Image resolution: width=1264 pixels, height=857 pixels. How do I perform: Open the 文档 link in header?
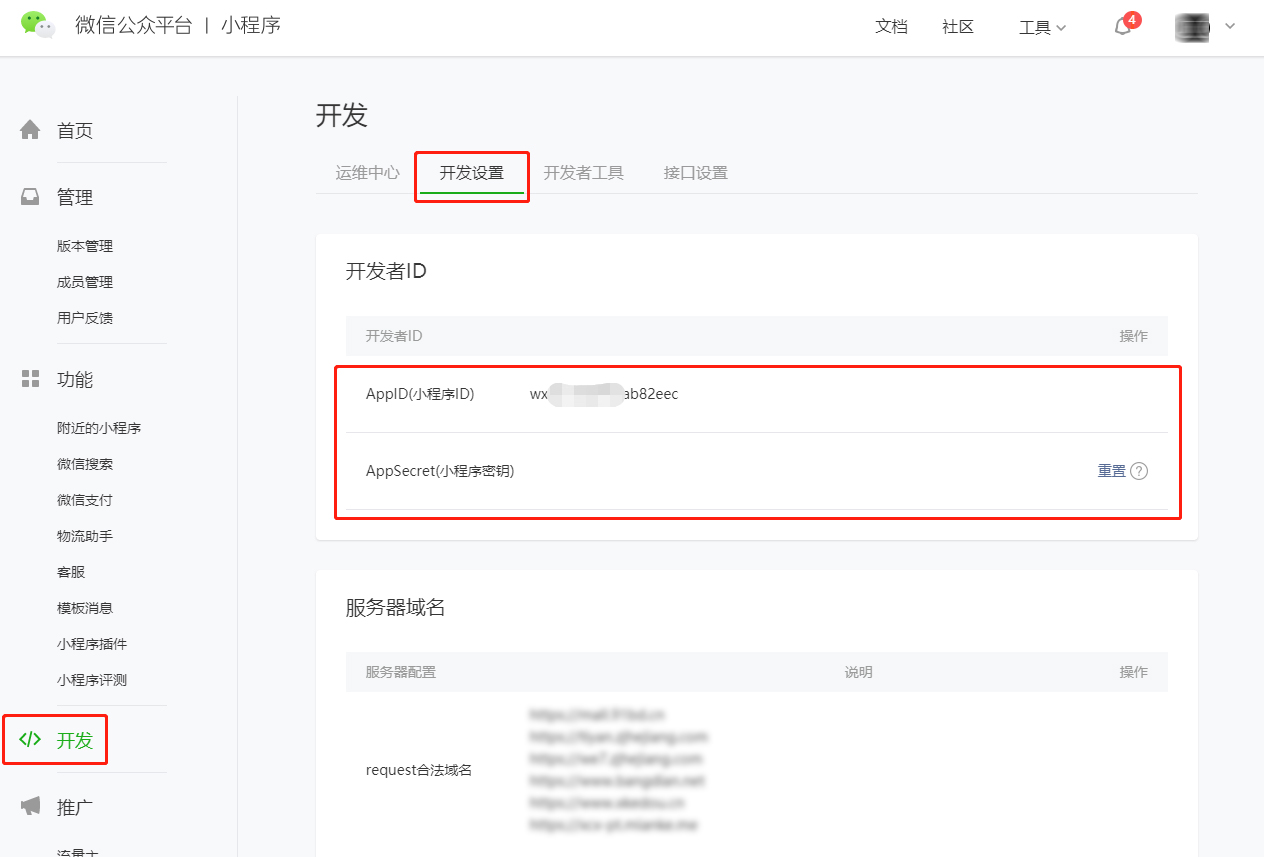pos(891,27)
